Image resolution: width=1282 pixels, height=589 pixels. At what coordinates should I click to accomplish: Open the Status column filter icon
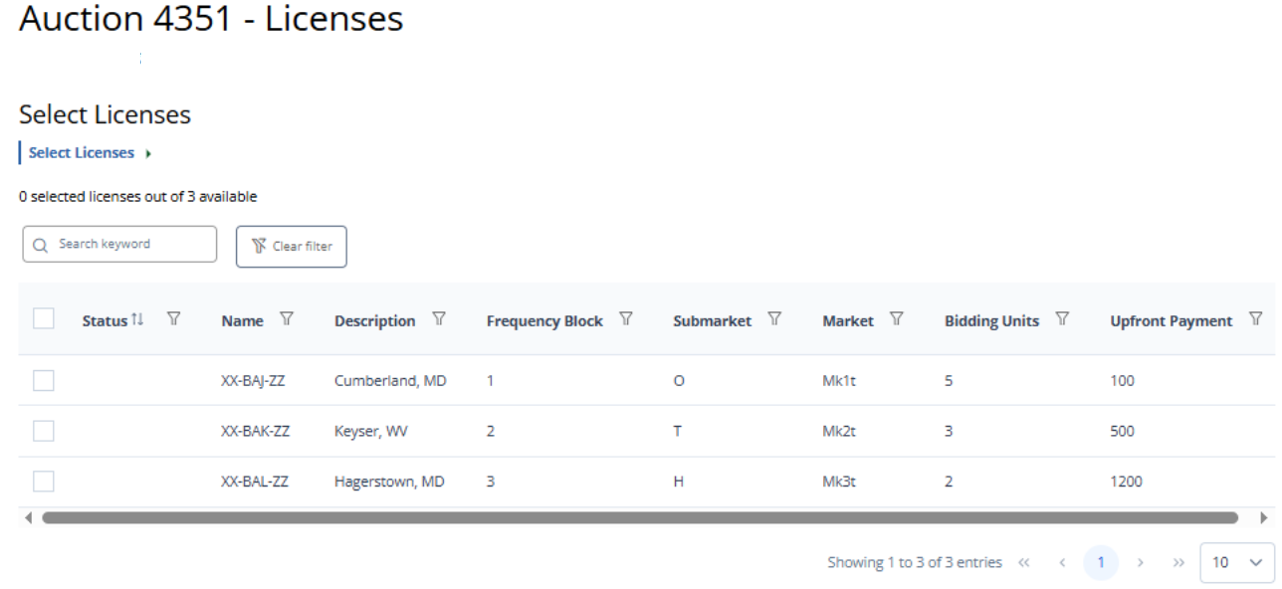click(174, 320)
